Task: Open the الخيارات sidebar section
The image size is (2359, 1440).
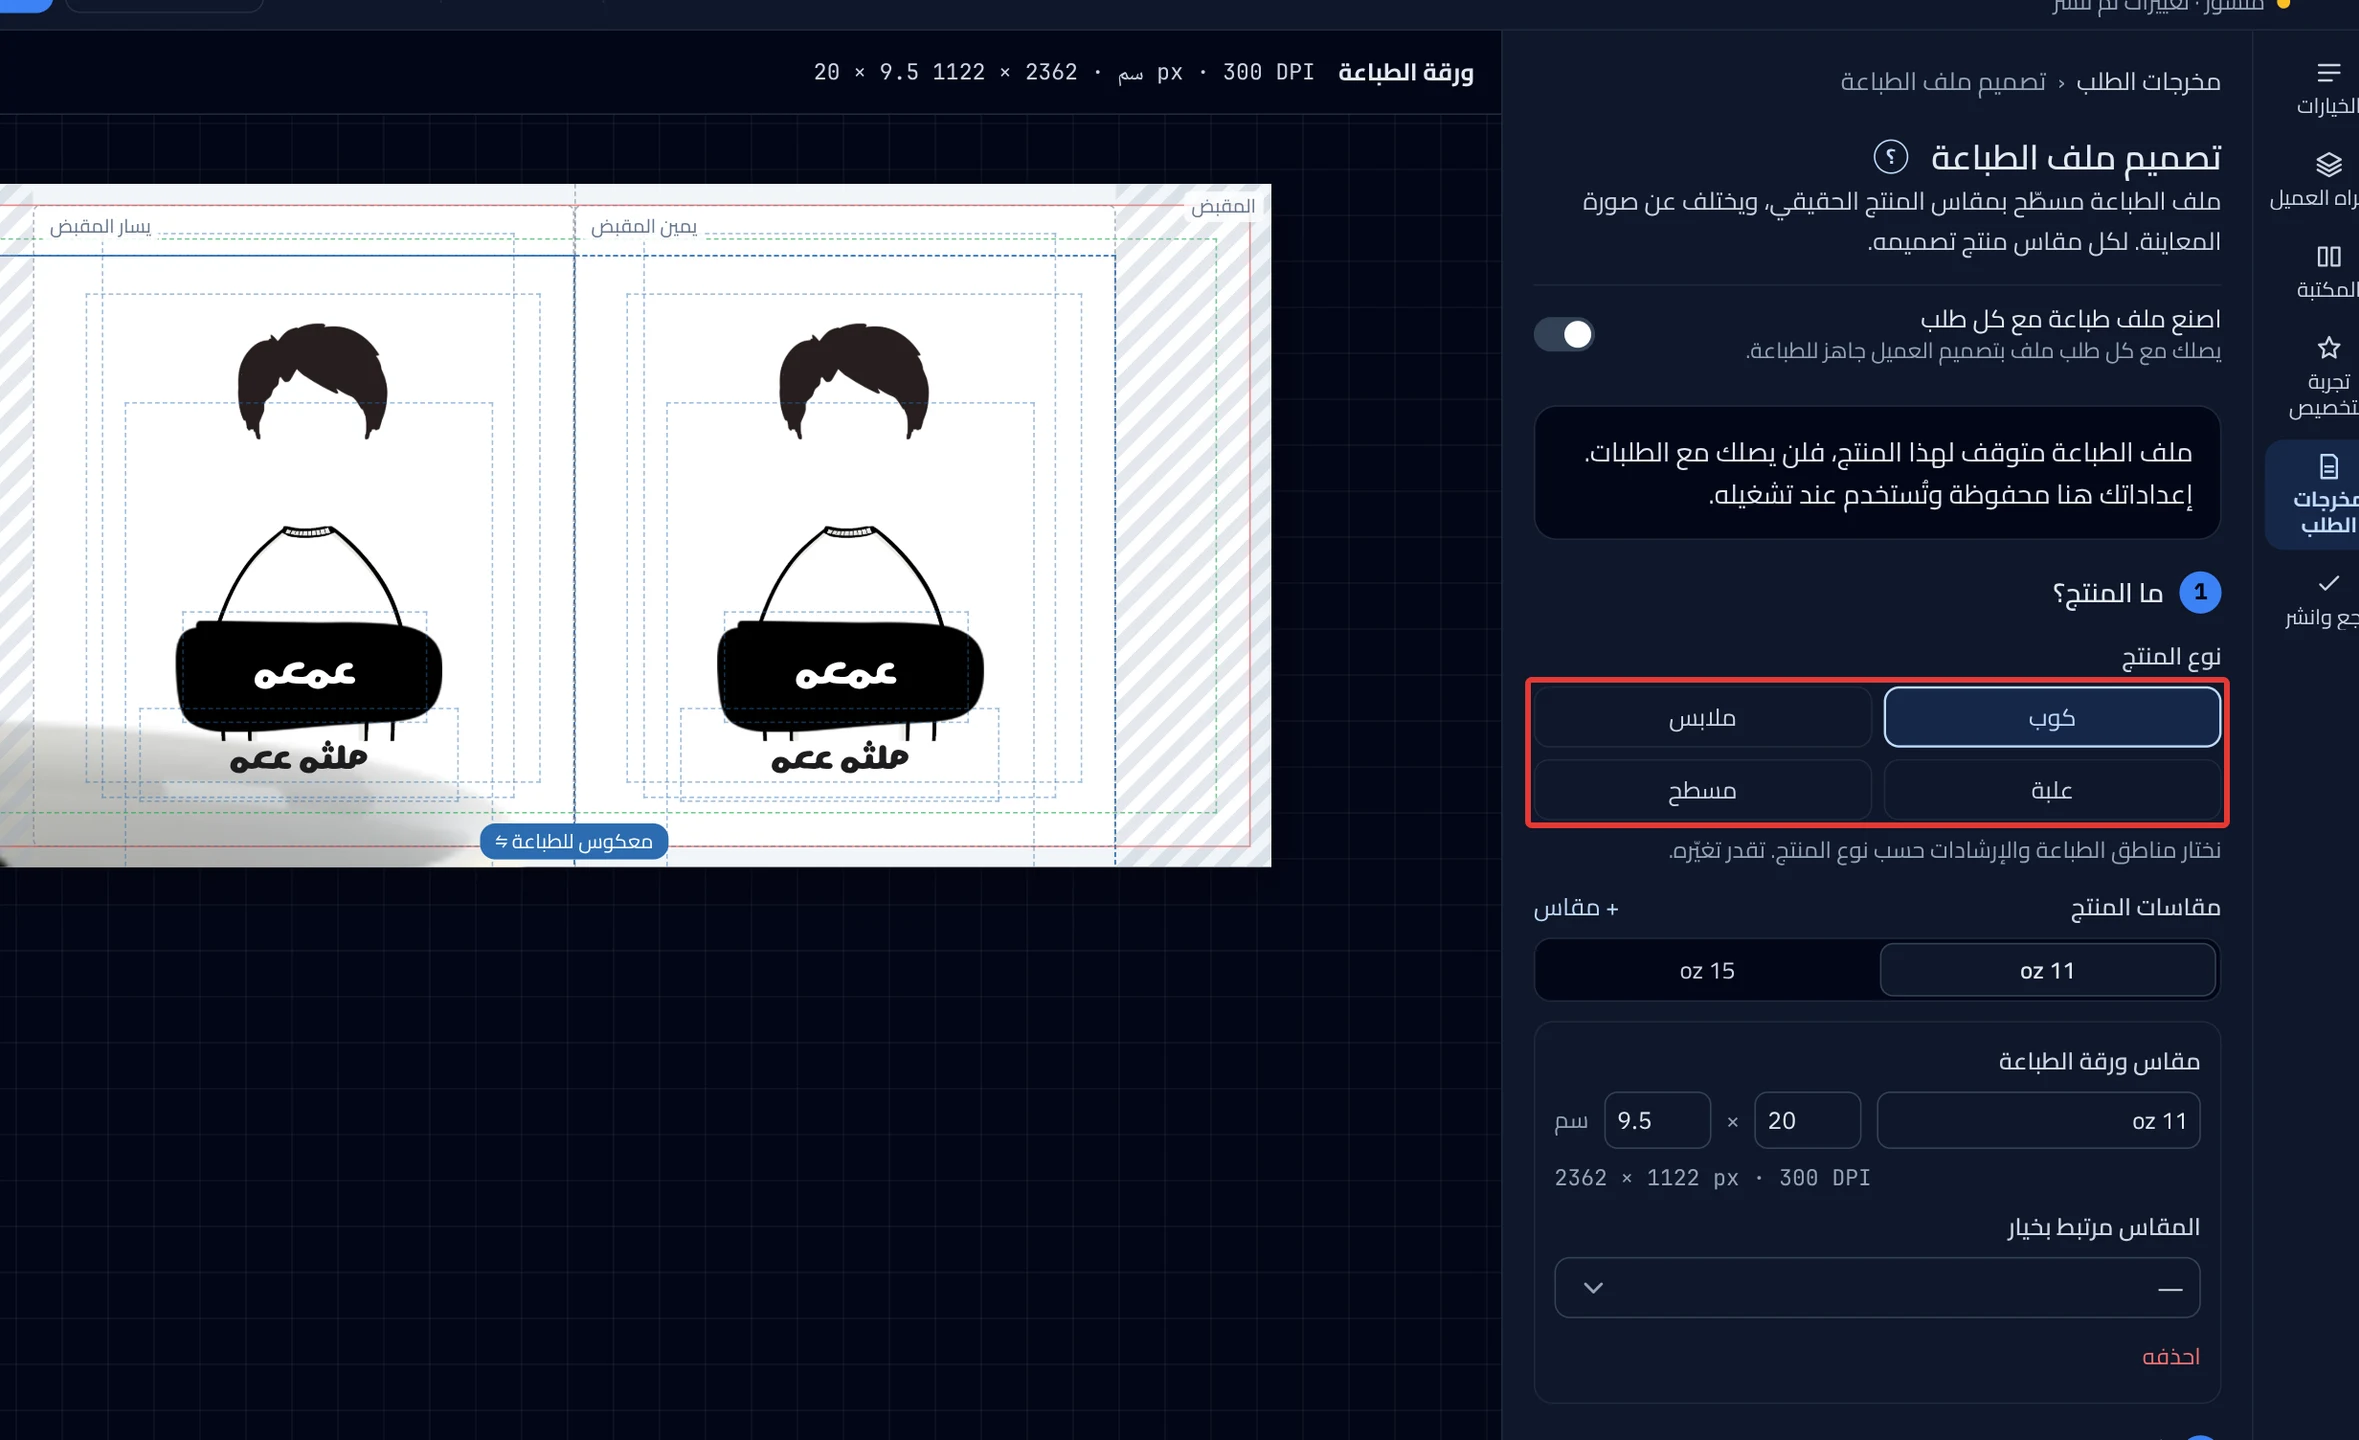Action: click(2328, 88)
